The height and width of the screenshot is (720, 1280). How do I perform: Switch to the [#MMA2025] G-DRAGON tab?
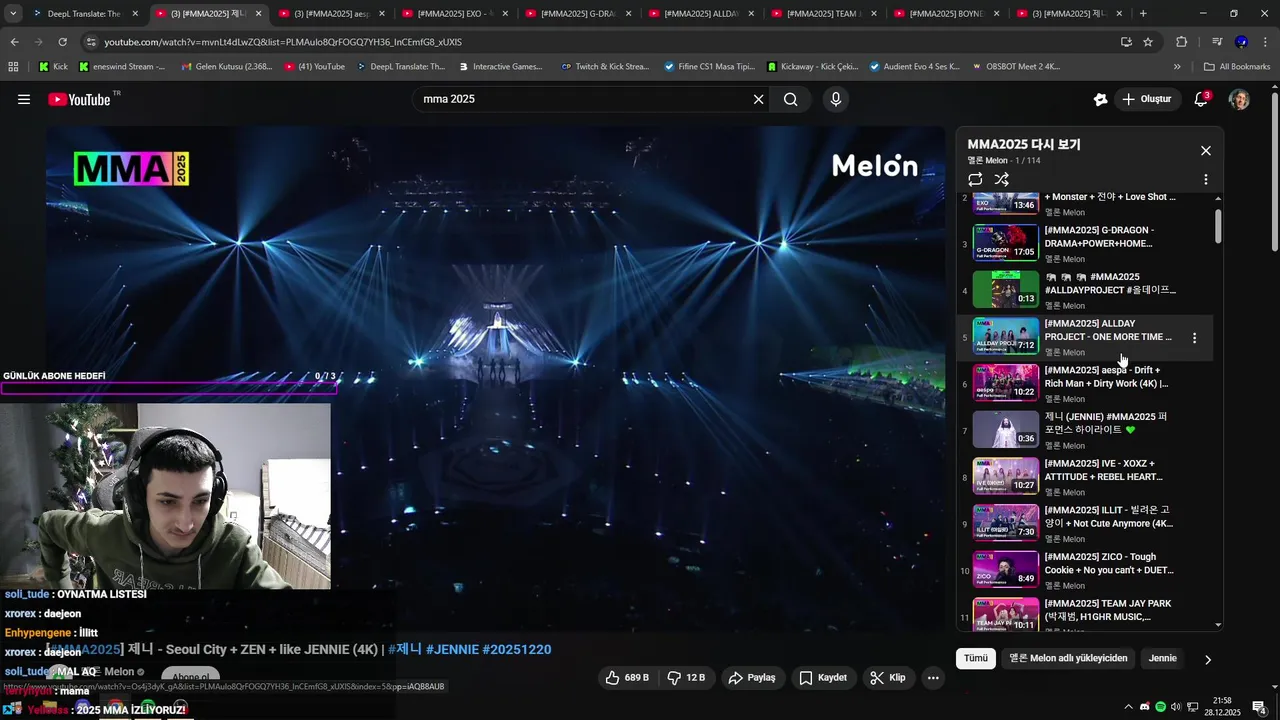pos(579,14)
